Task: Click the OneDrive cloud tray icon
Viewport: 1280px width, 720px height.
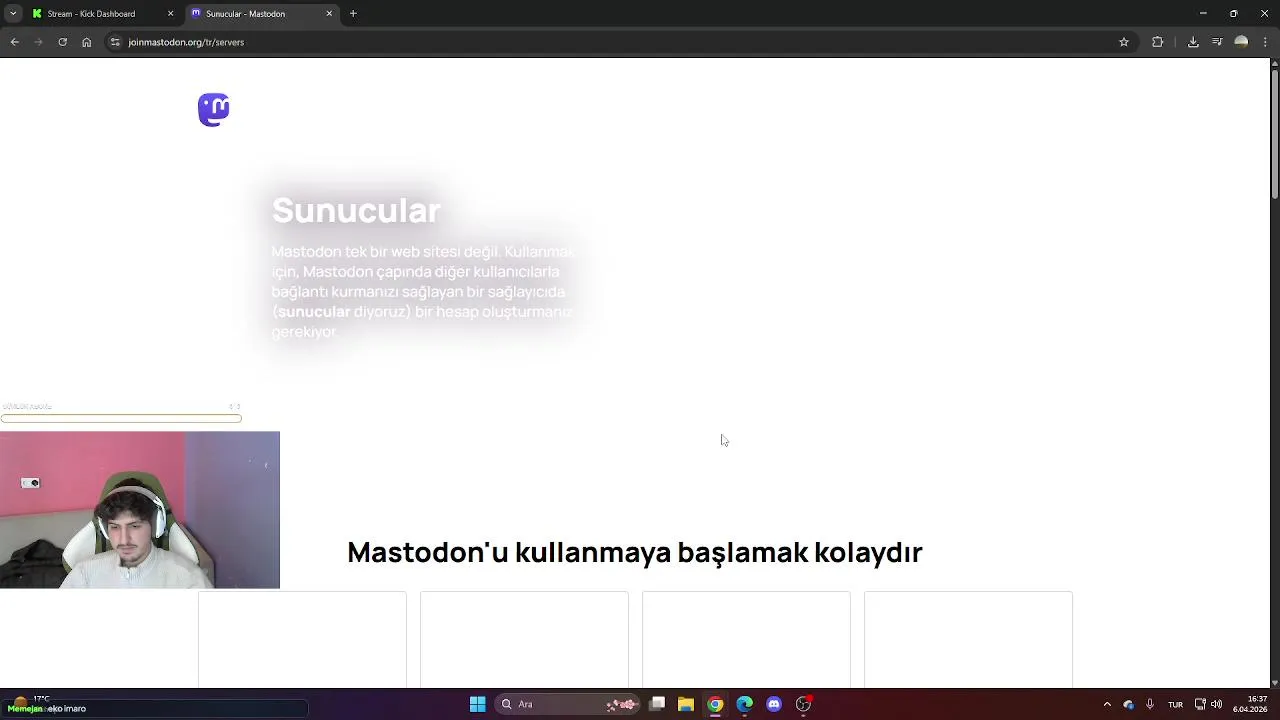Action: [1129, 704]
